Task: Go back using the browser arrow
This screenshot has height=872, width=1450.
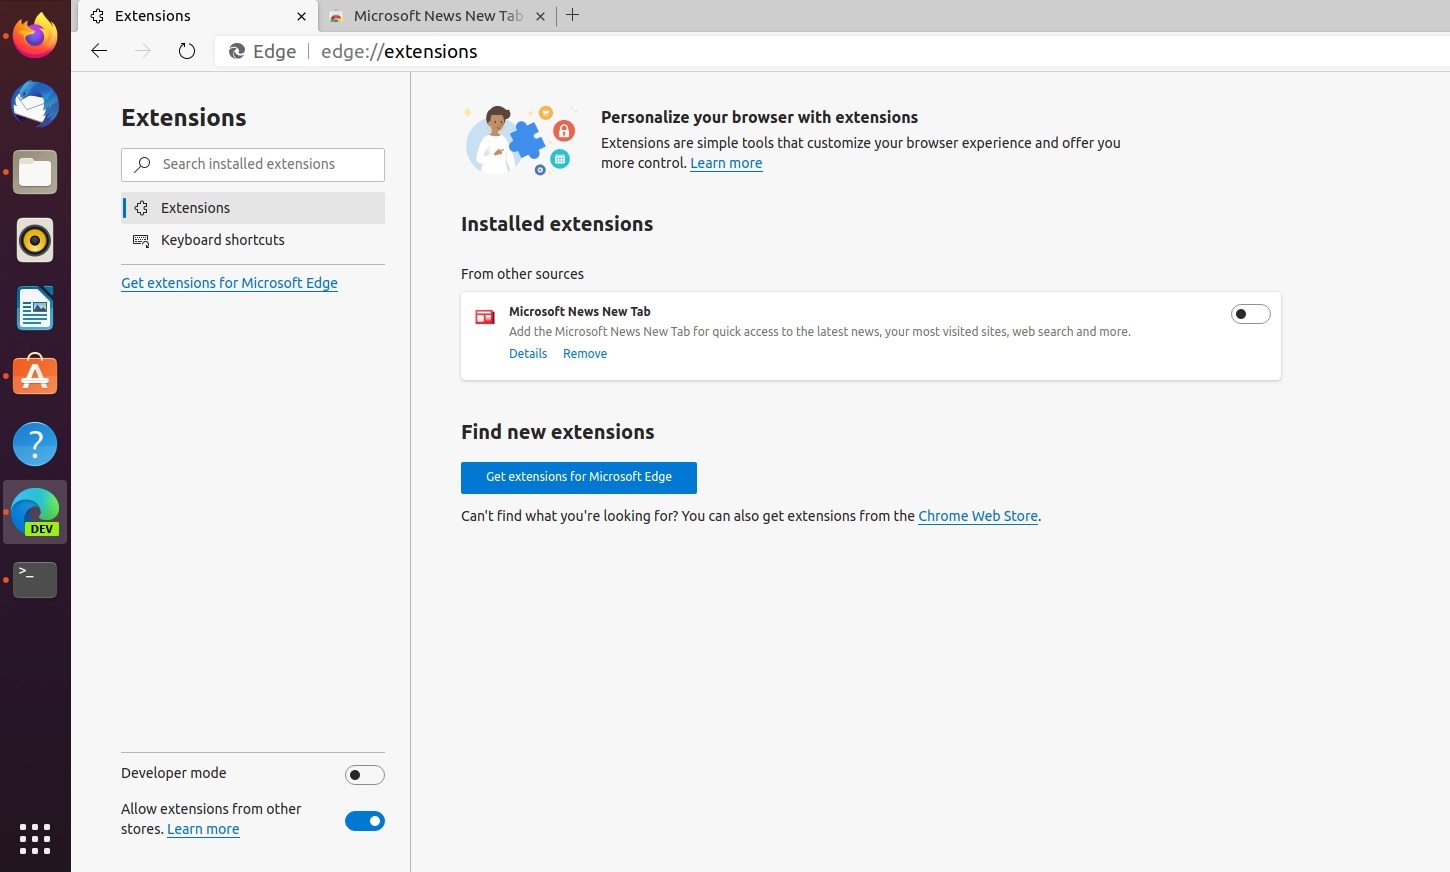Action: [x=99, y=51]
